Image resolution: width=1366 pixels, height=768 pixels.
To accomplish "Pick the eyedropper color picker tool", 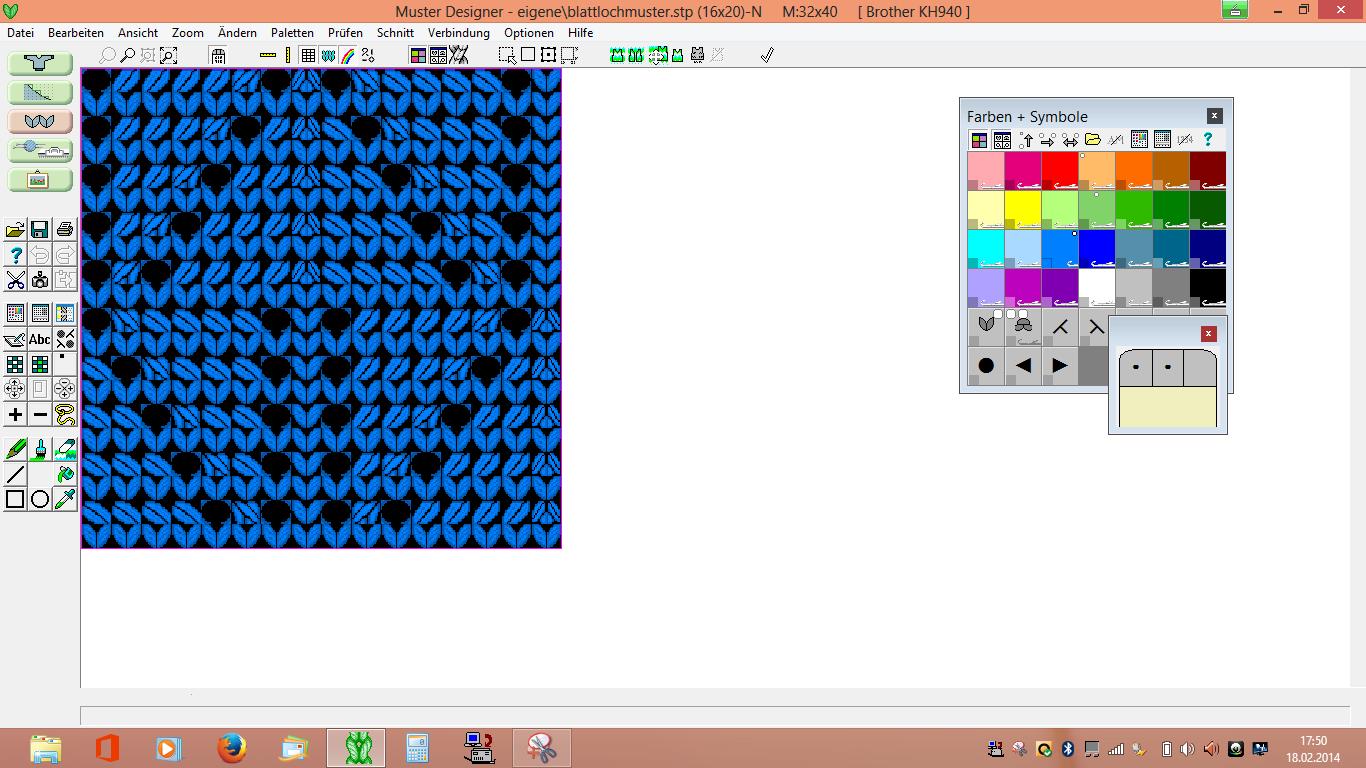I will [65, 499].
